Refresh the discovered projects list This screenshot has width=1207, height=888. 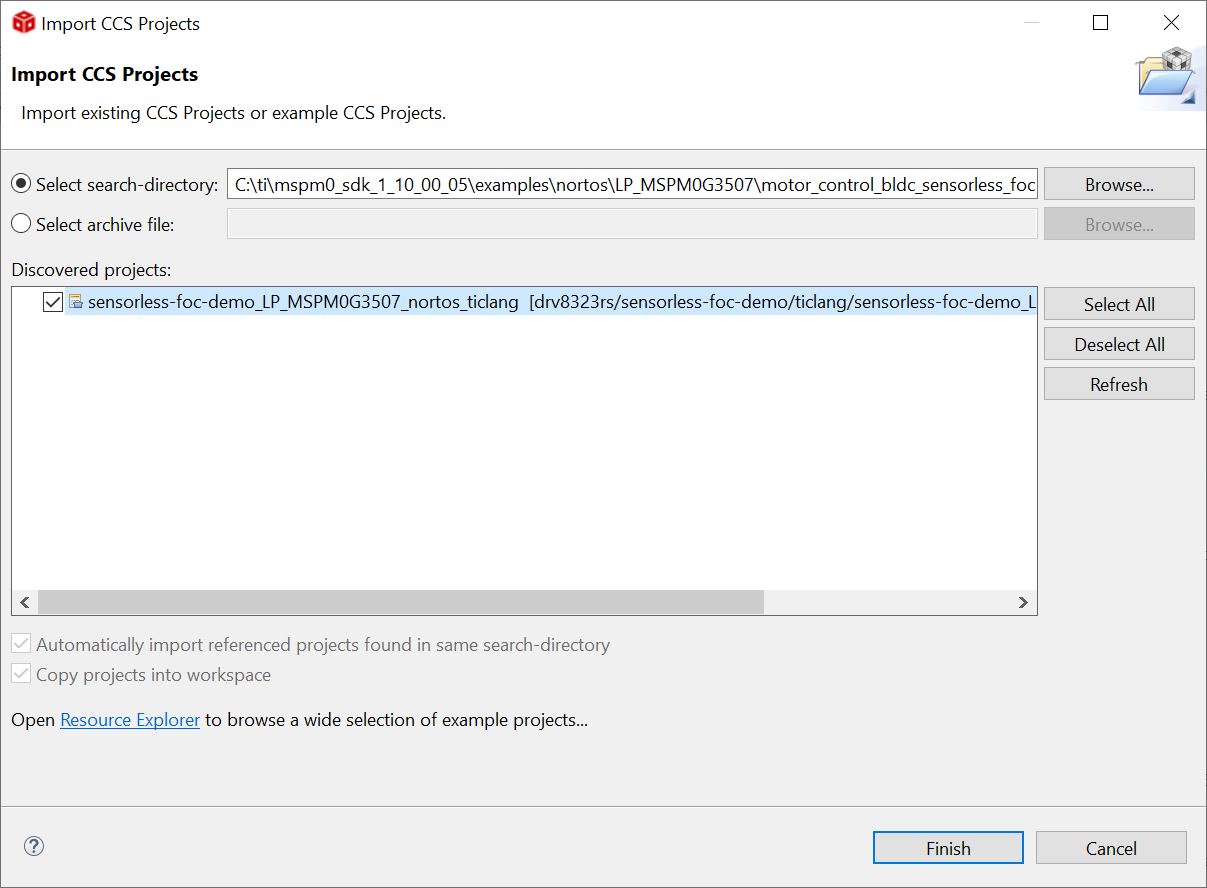coord(1118,384)
